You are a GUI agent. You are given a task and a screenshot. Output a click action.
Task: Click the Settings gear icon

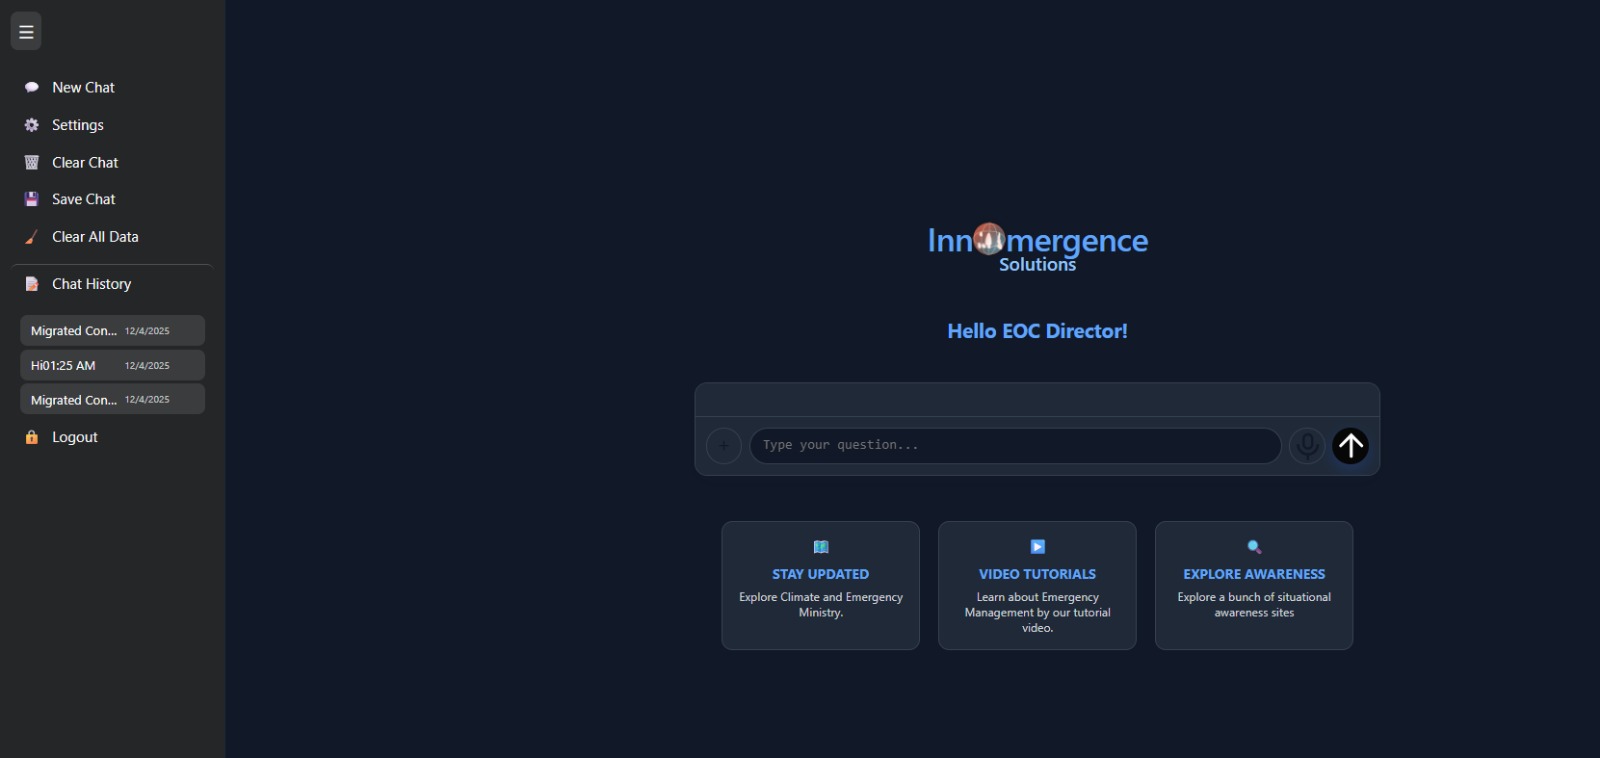(x=32, y=125)
